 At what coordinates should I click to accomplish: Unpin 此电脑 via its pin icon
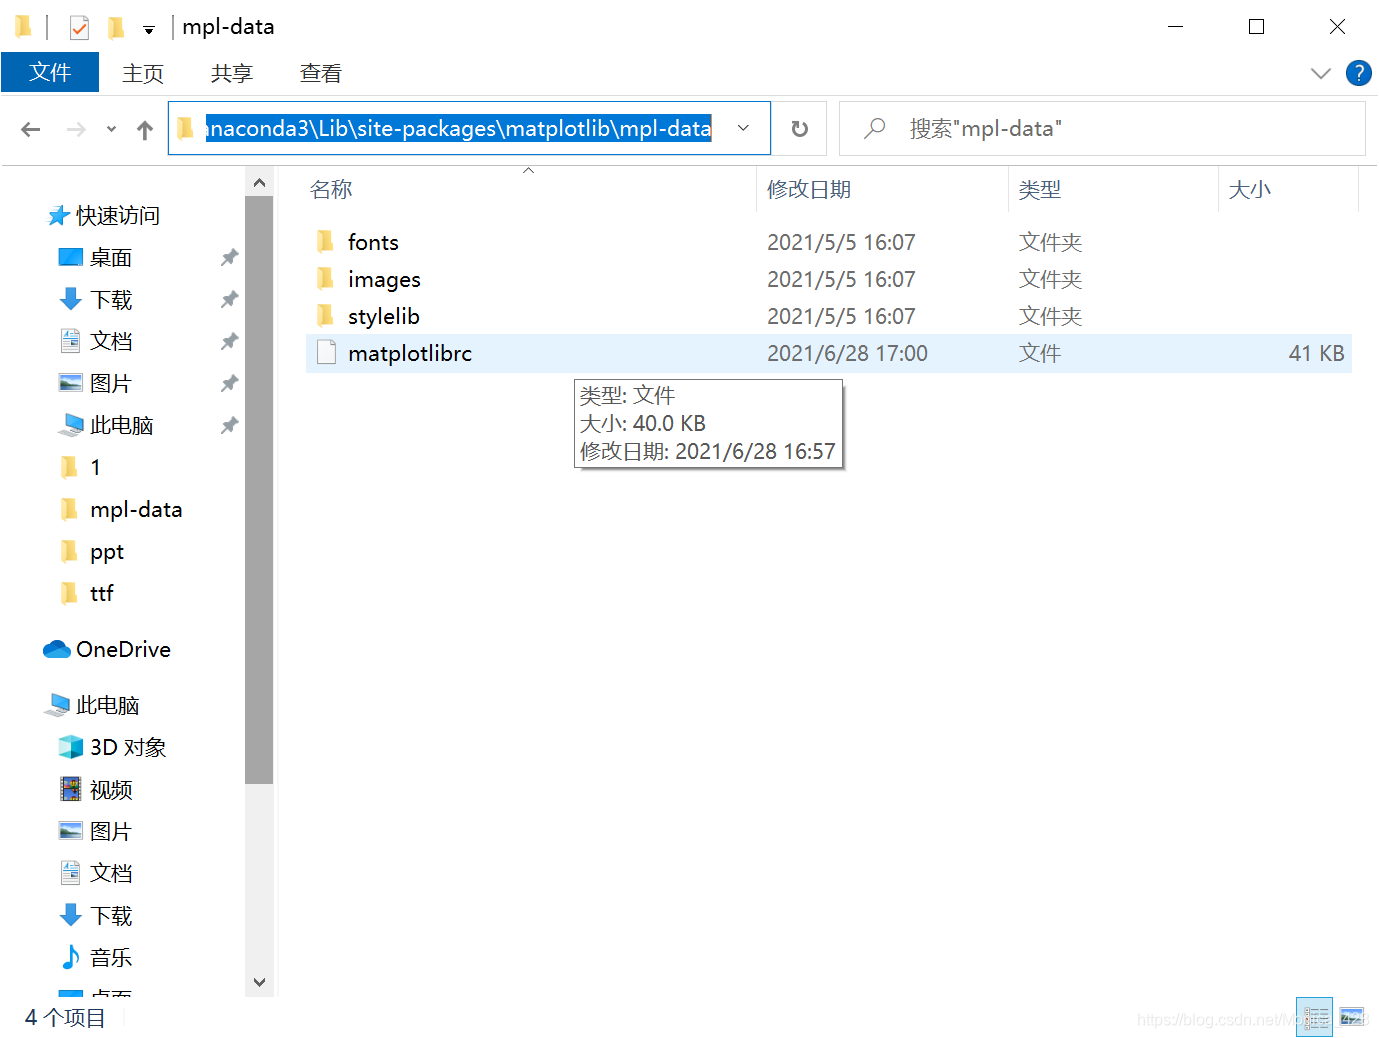(229, 426)
